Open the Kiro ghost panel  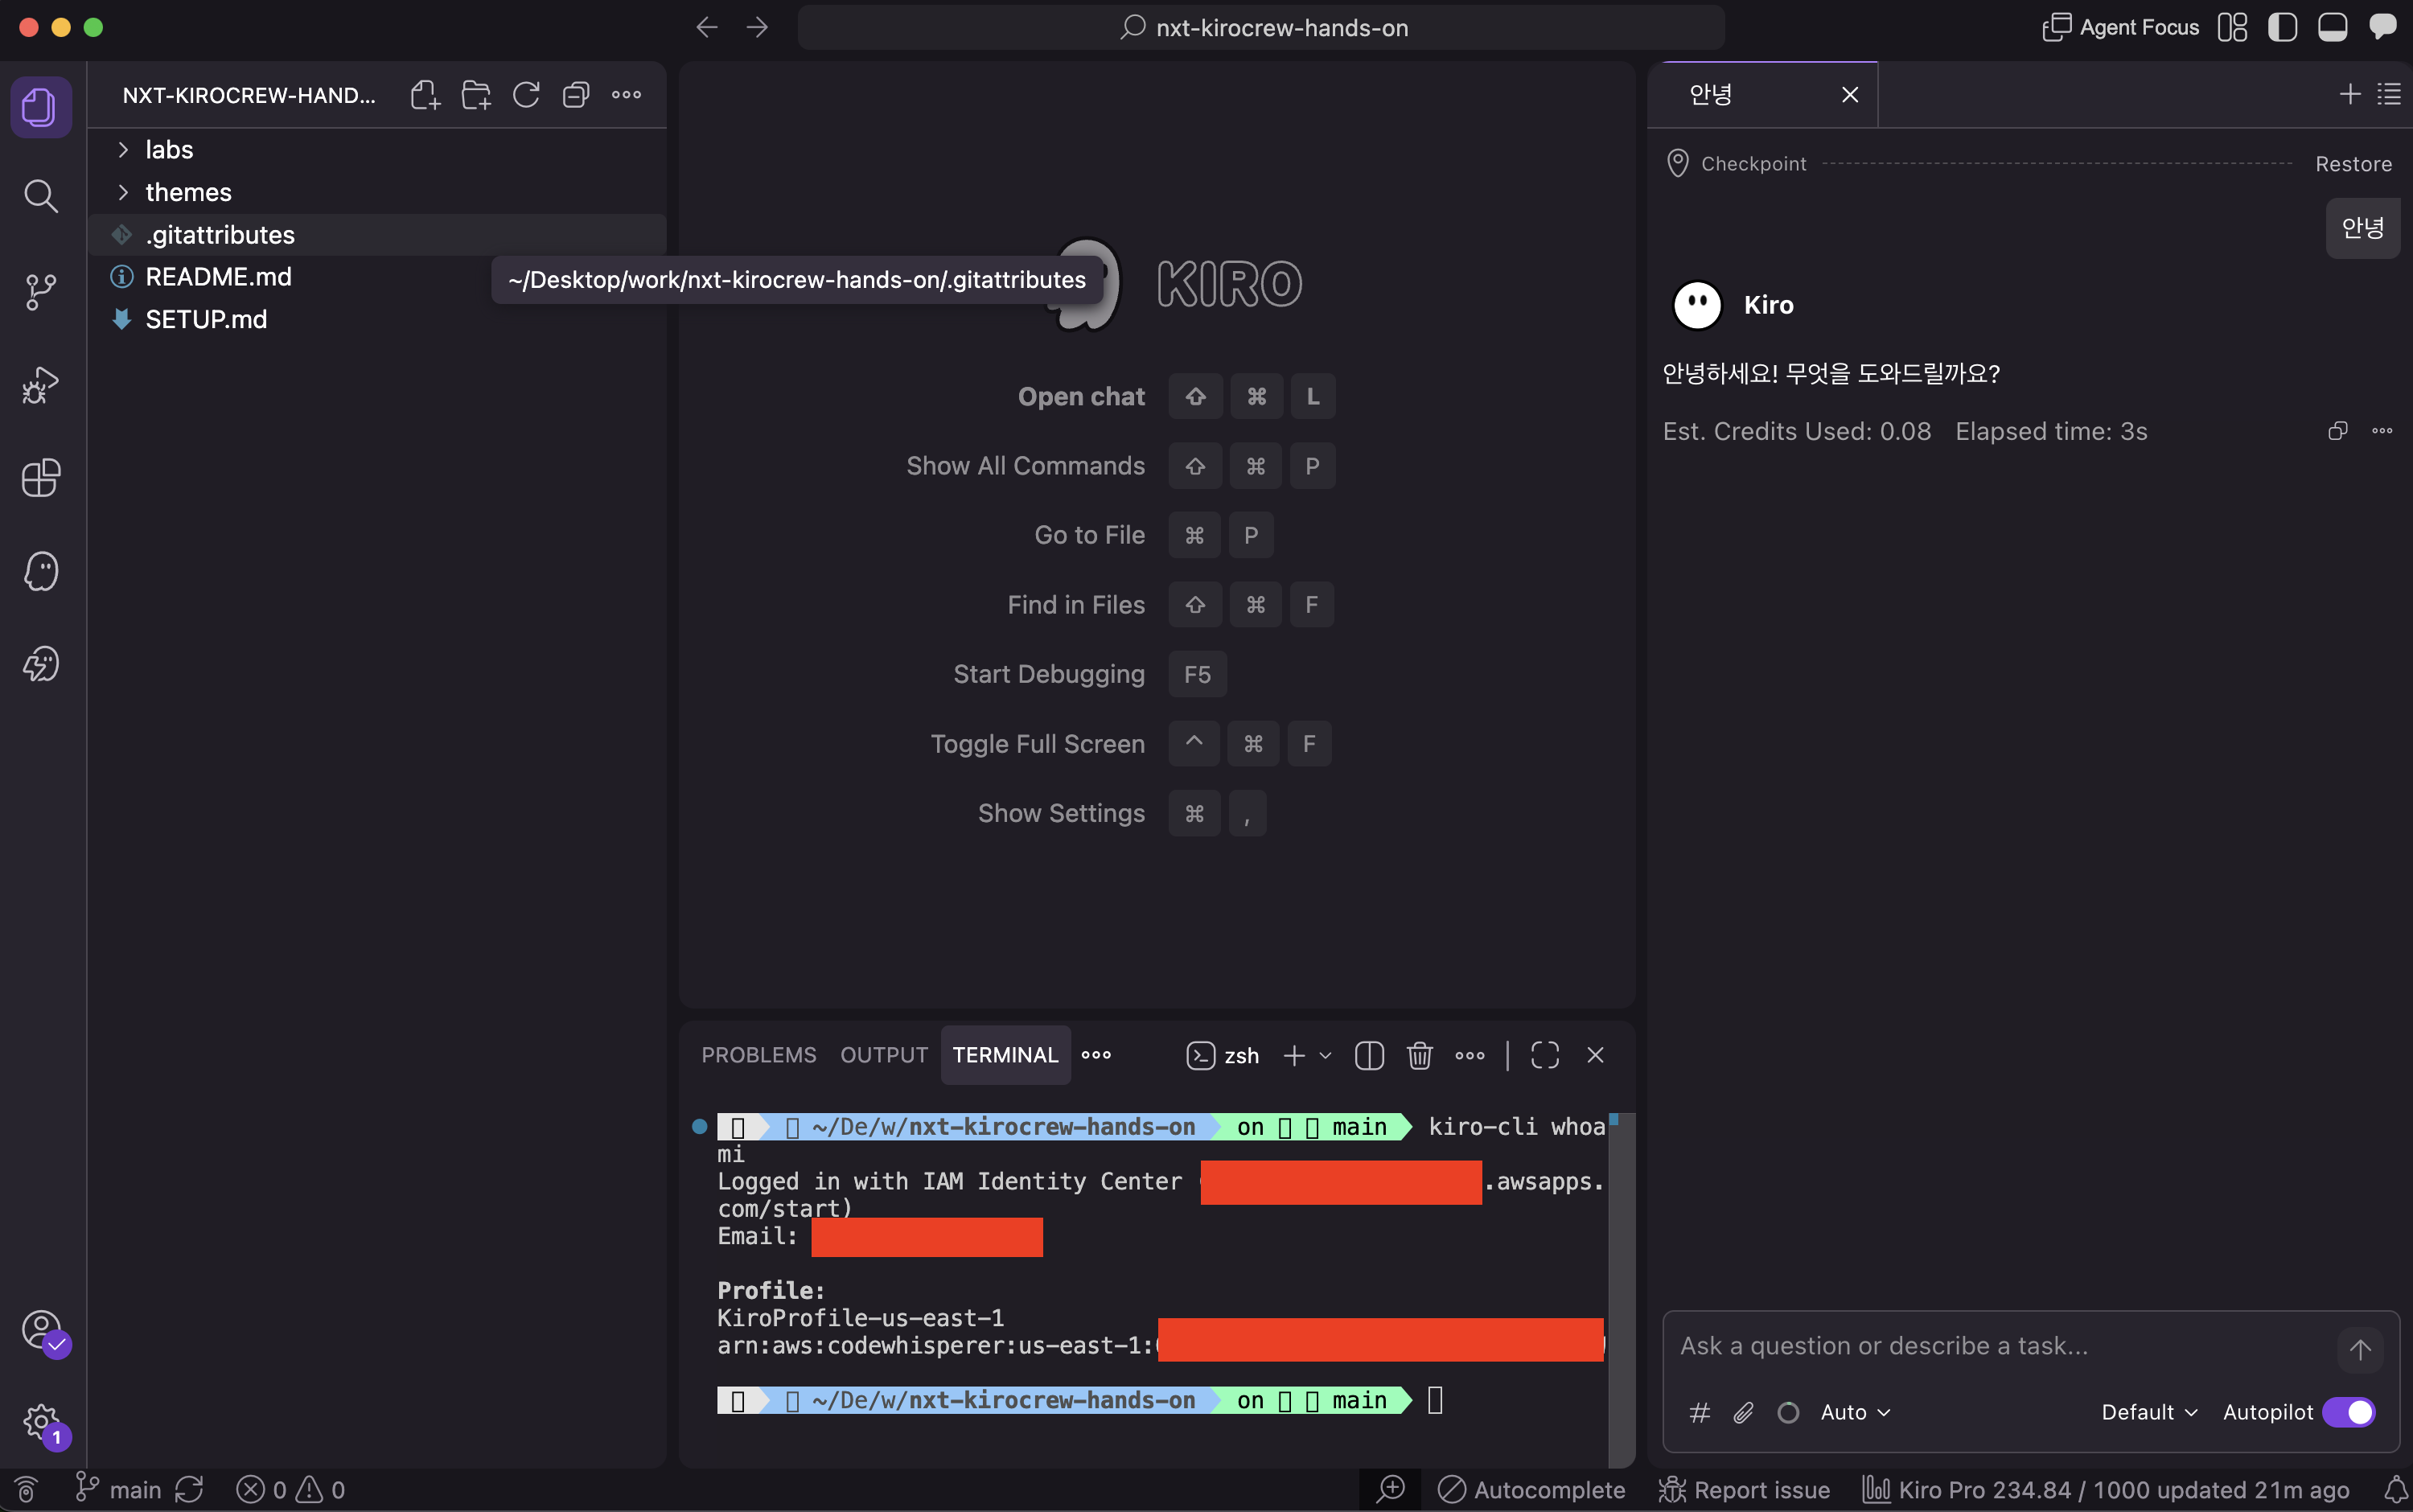[x=40, y=571]
